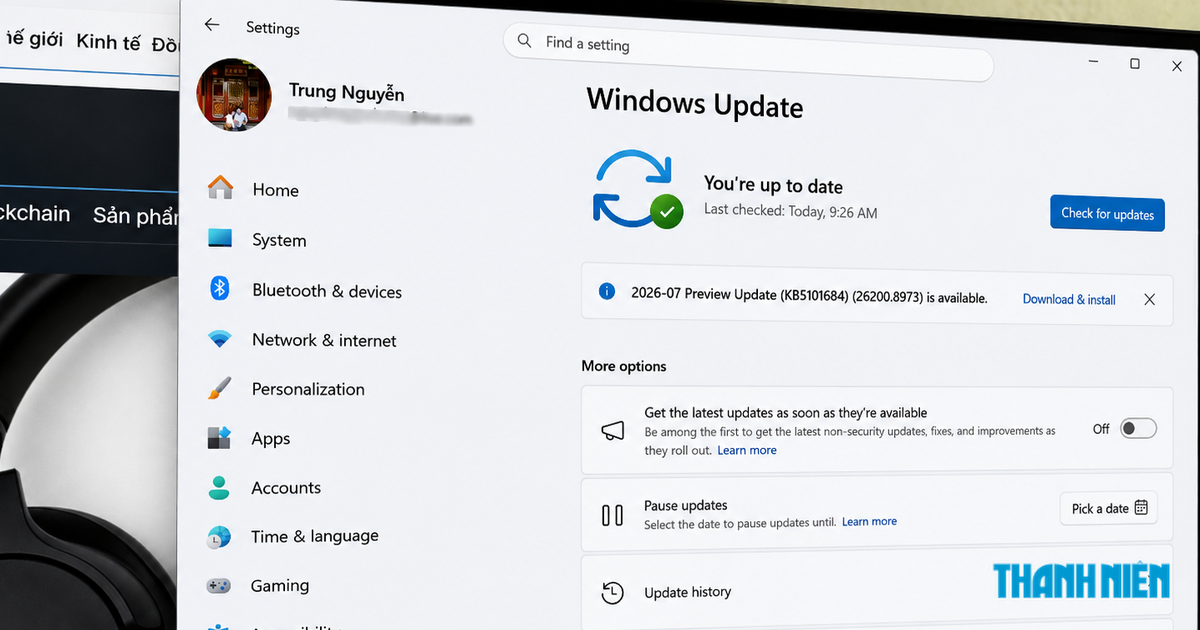1200x630 pixels.
Task: Select System in the Settings sidebar
Action: (x=279, y=240)
